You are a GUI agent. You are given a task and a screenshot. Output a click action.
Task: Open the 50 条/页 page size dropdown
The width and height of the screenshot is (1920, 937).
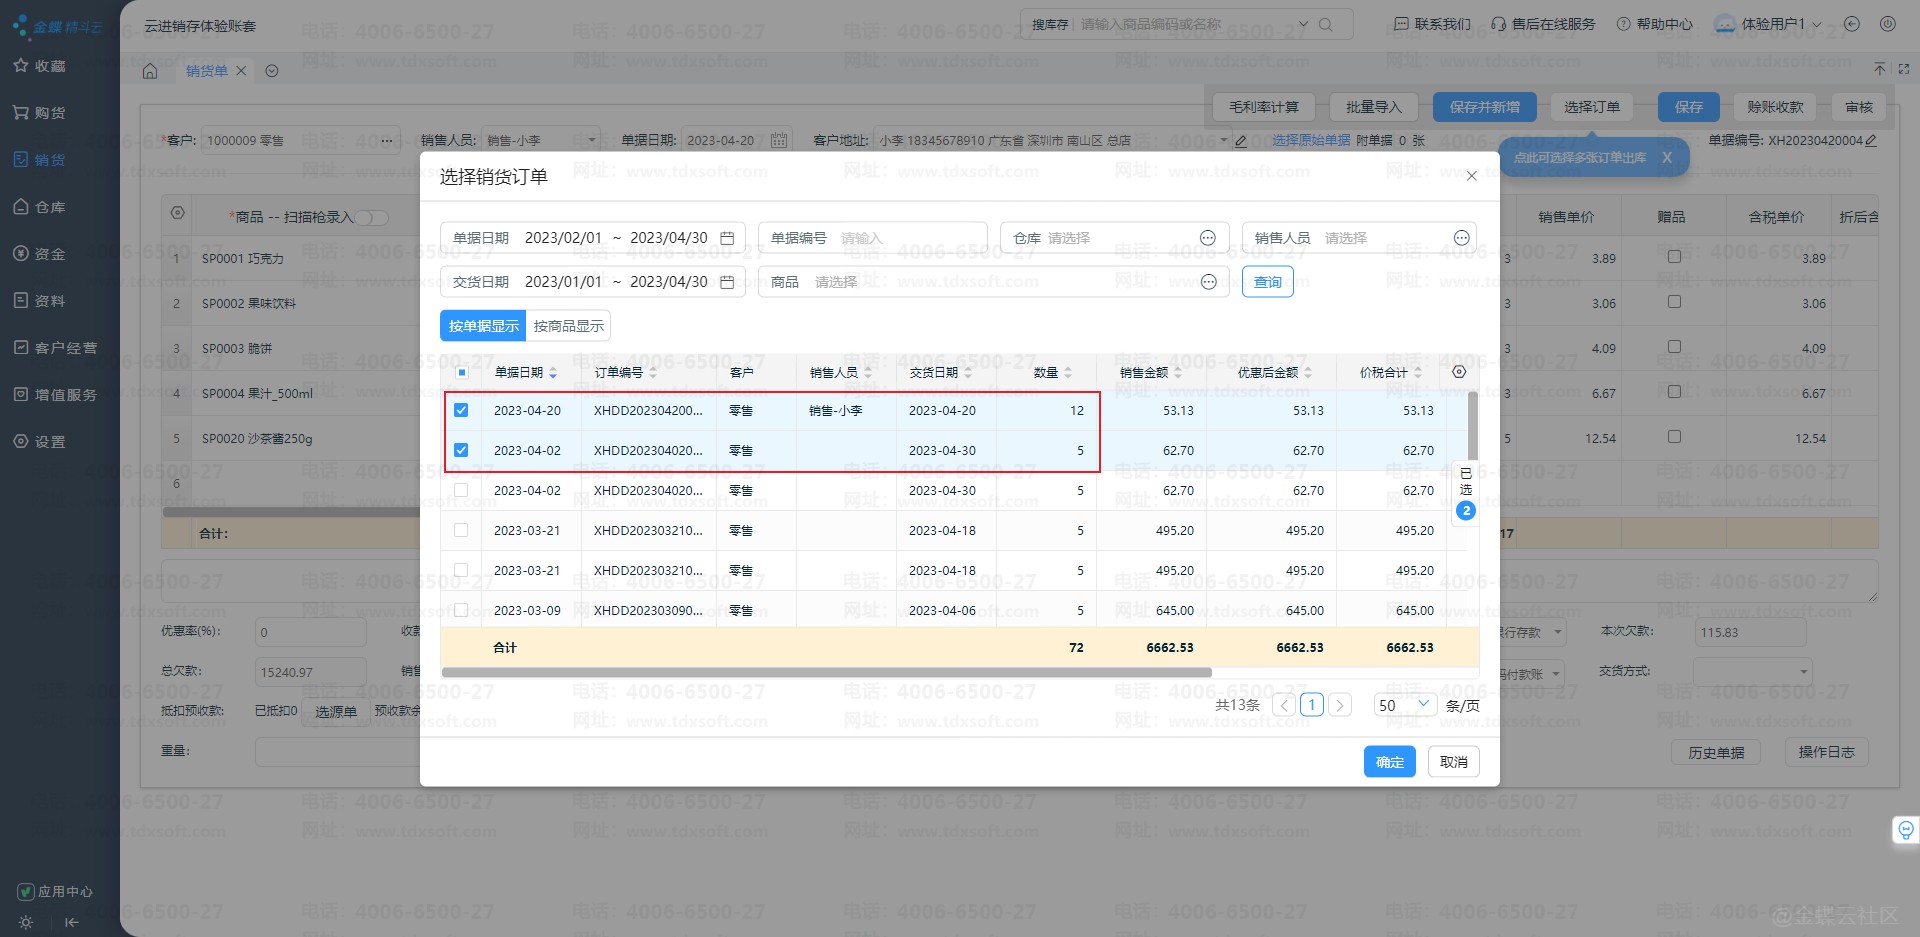[x=1404, y=705]
